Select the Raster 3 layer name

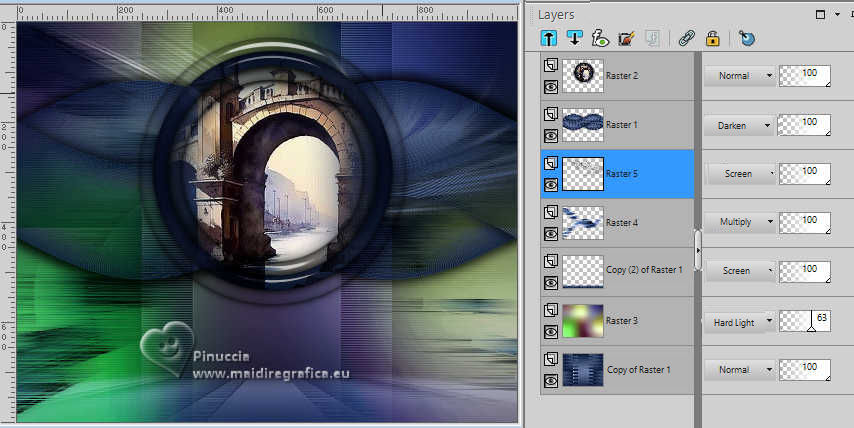click(x=622, y=321)
